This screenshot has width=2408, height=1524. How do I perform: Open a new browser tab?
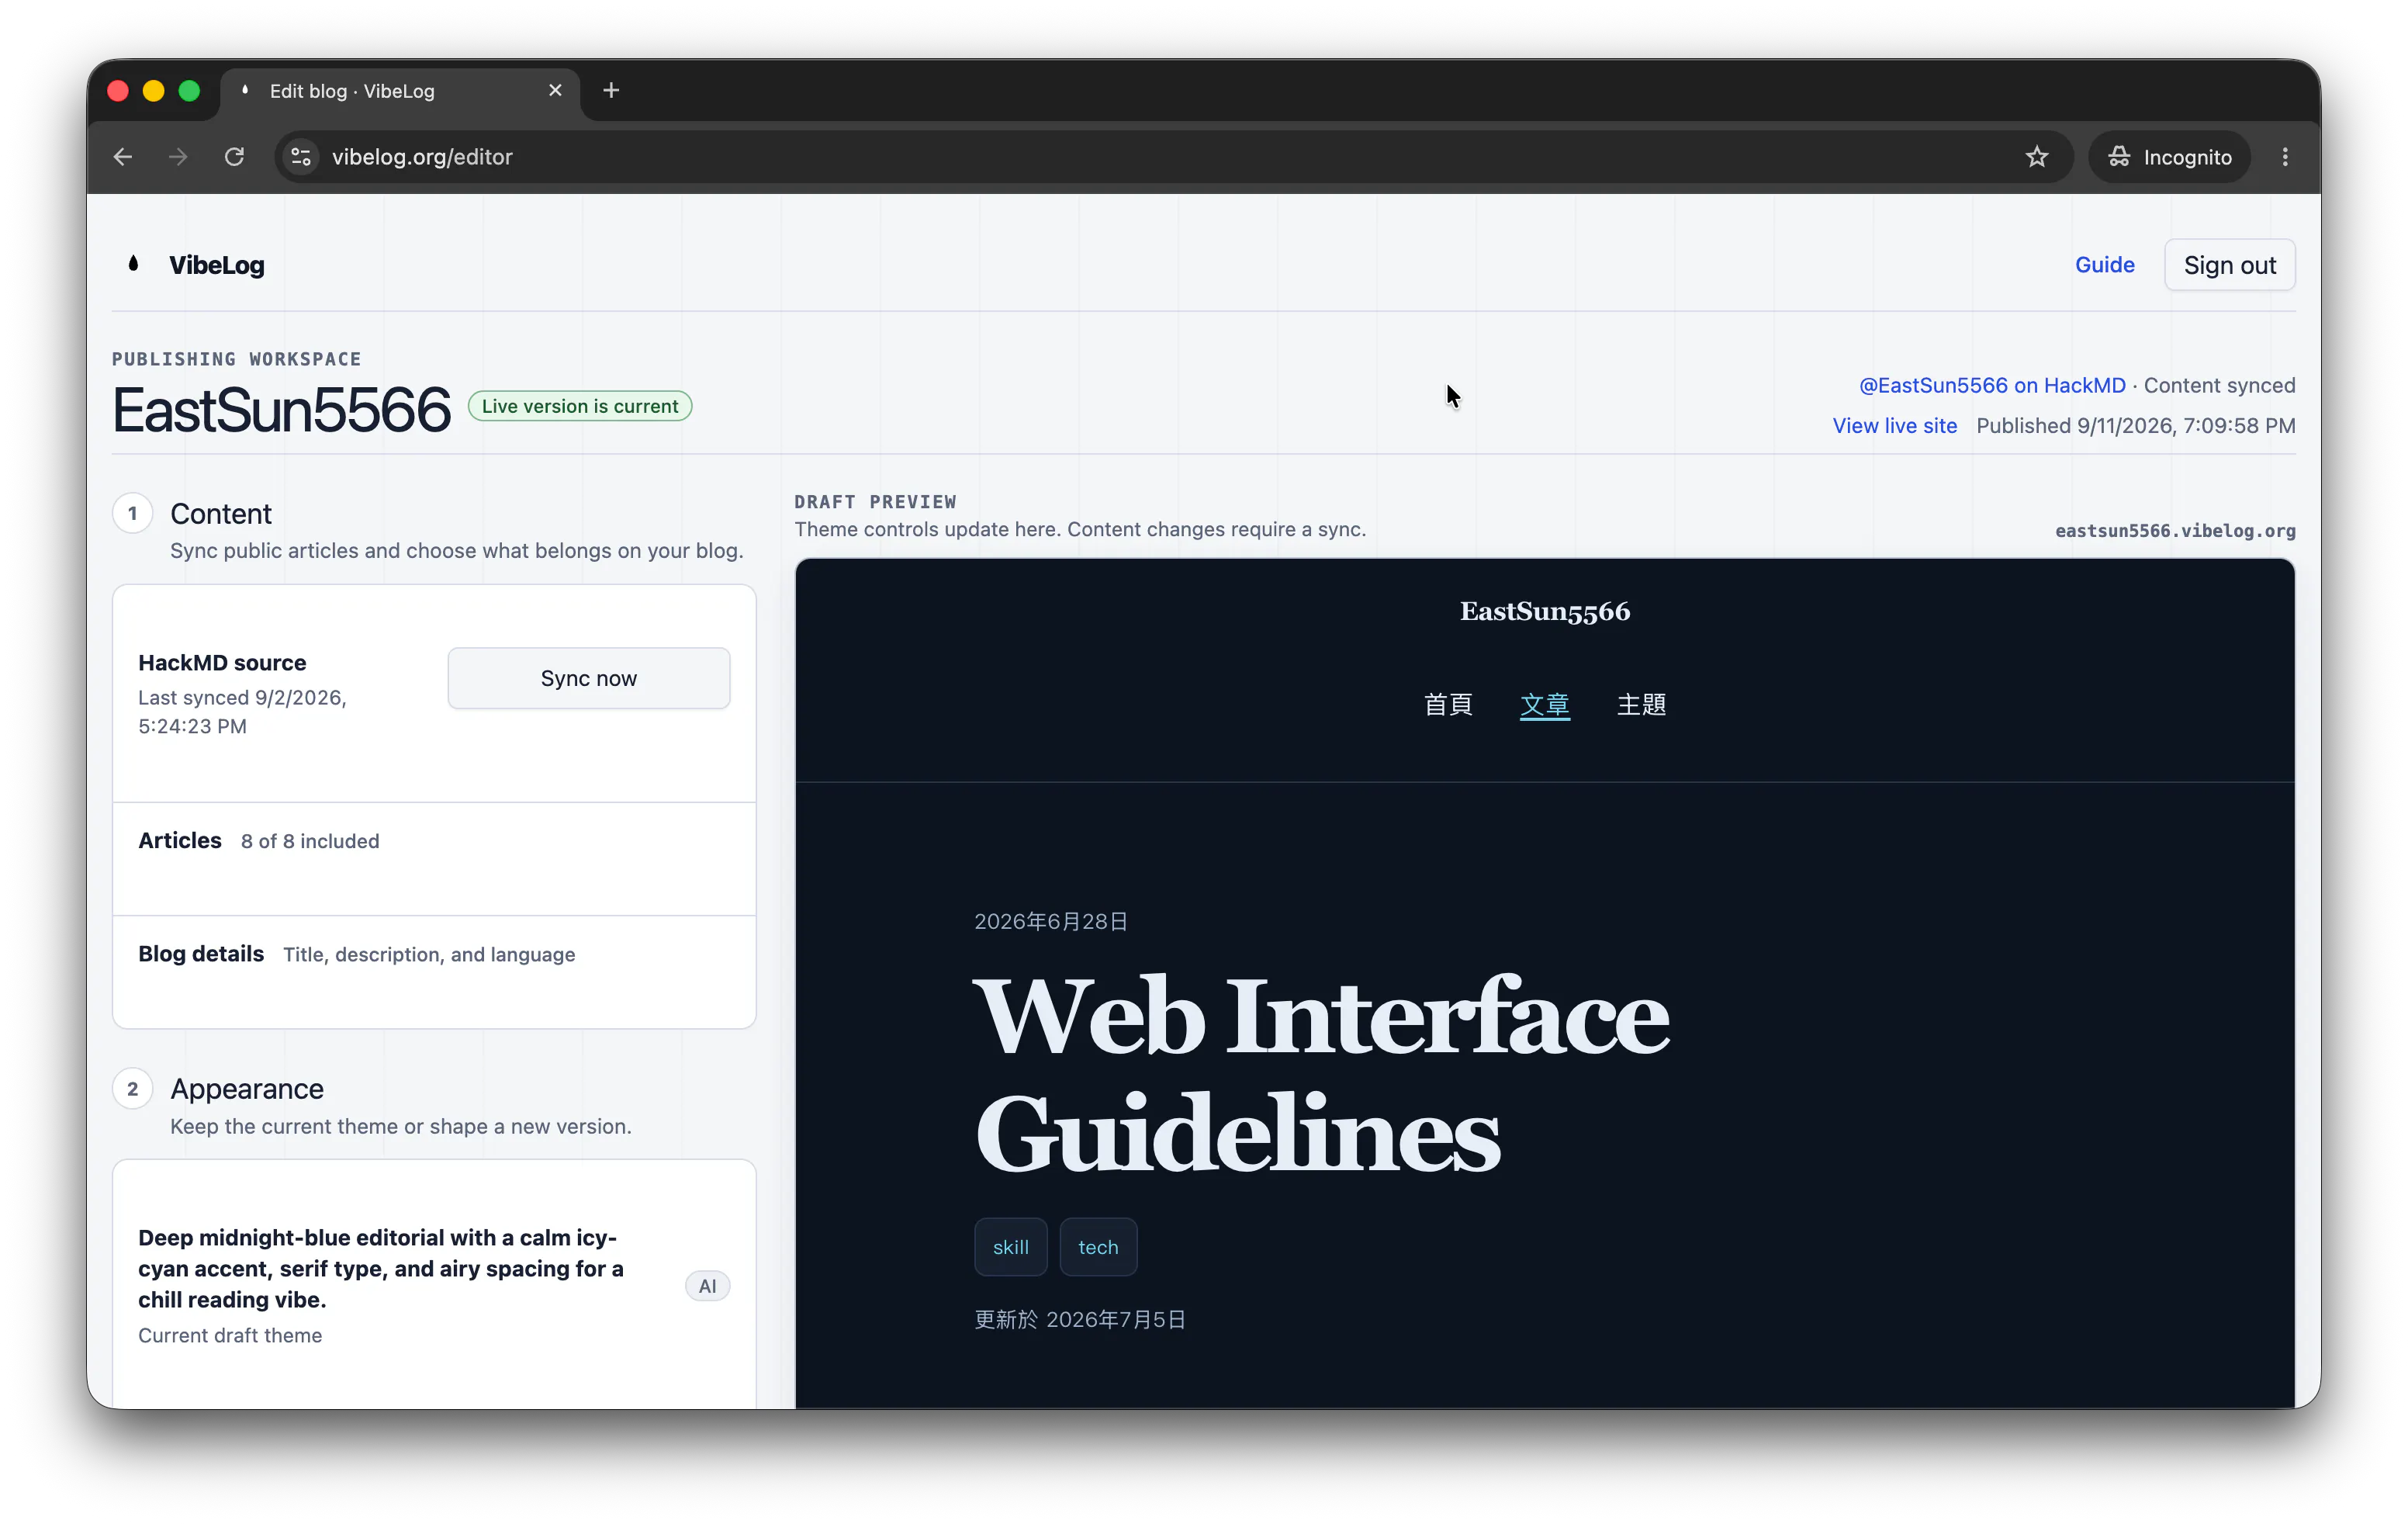[611, 91]
